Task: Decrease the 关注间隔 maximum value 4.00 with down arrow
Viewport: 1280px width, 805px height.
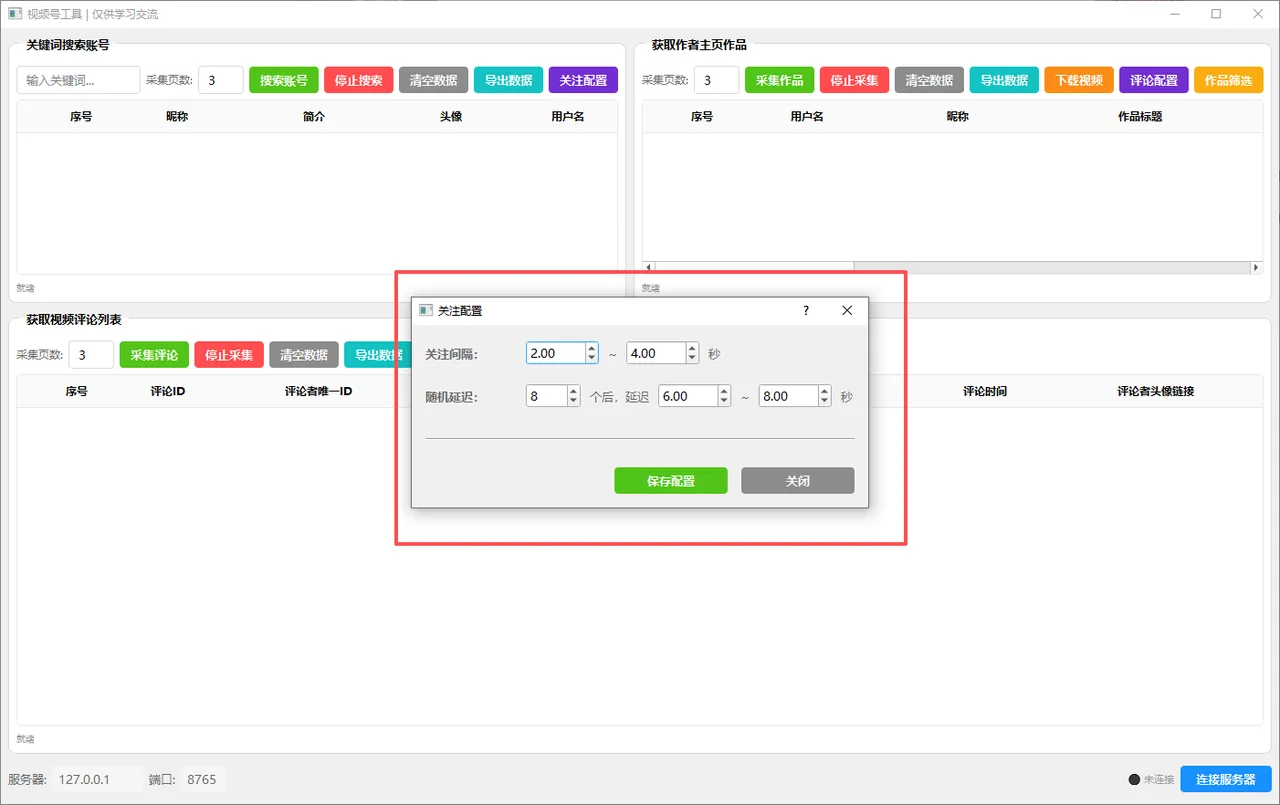Action: point(692,358)
